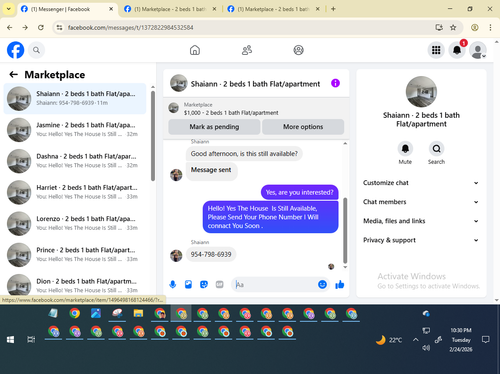The image size is (500, 374).
Task: Open the Action Center notification icon
Action: click(486, 340)
